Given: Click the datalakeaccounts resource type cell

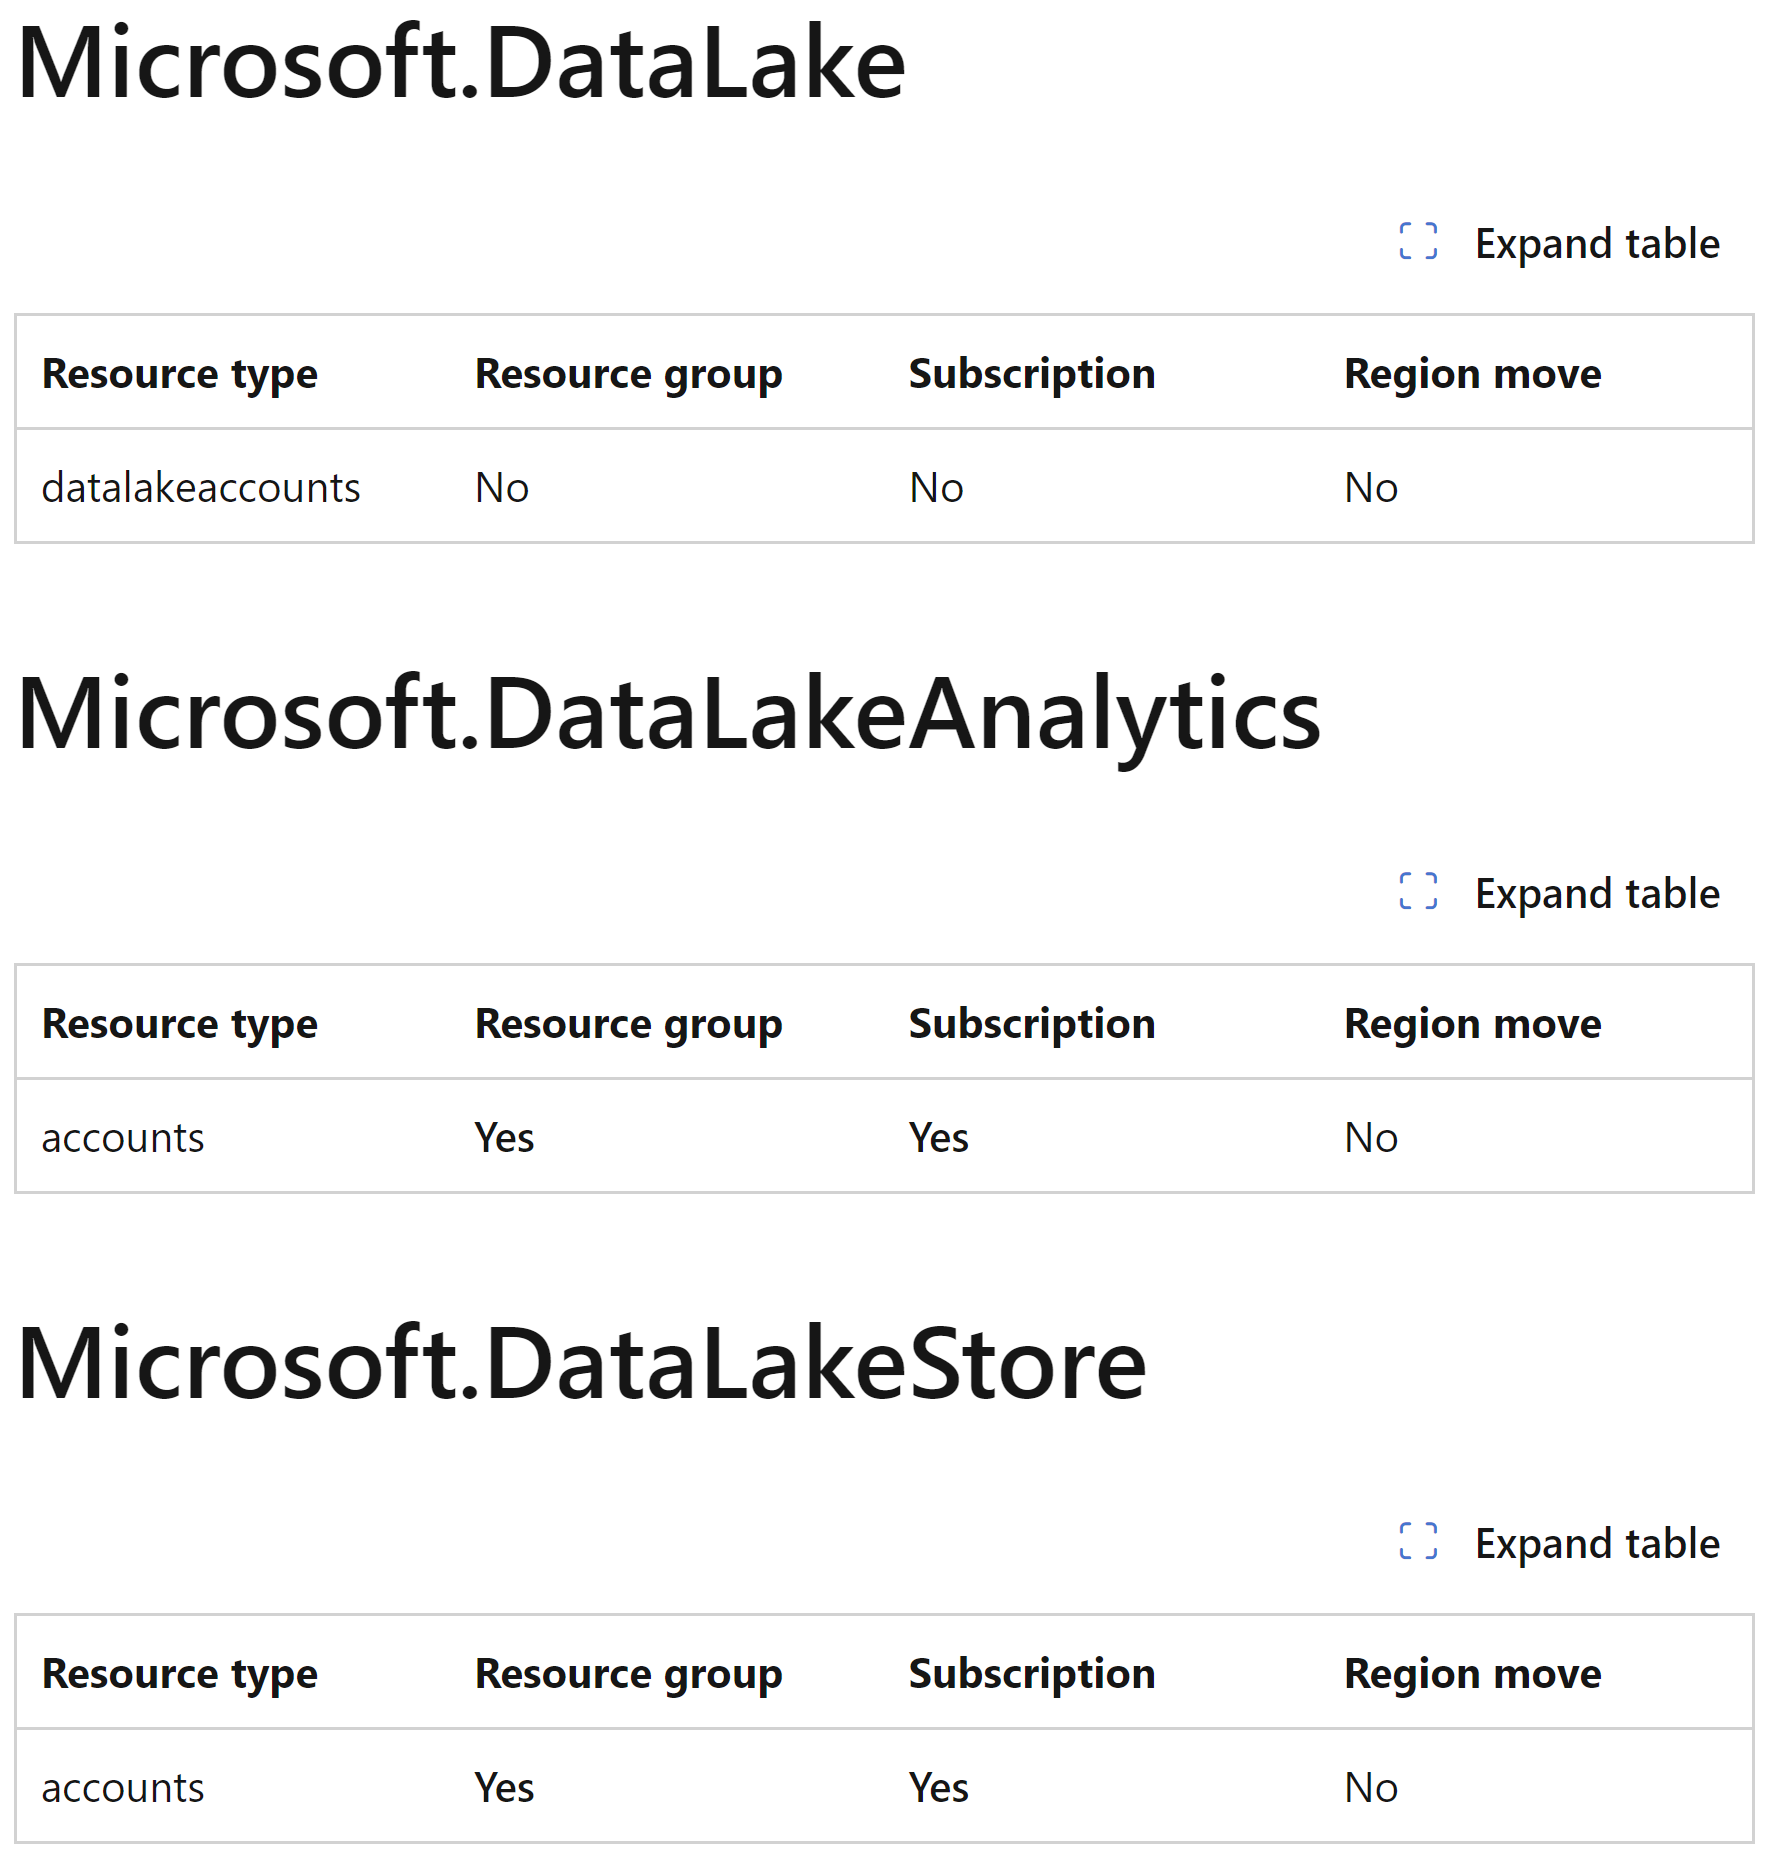Looking at the screenshot, I should click(201, 488).
